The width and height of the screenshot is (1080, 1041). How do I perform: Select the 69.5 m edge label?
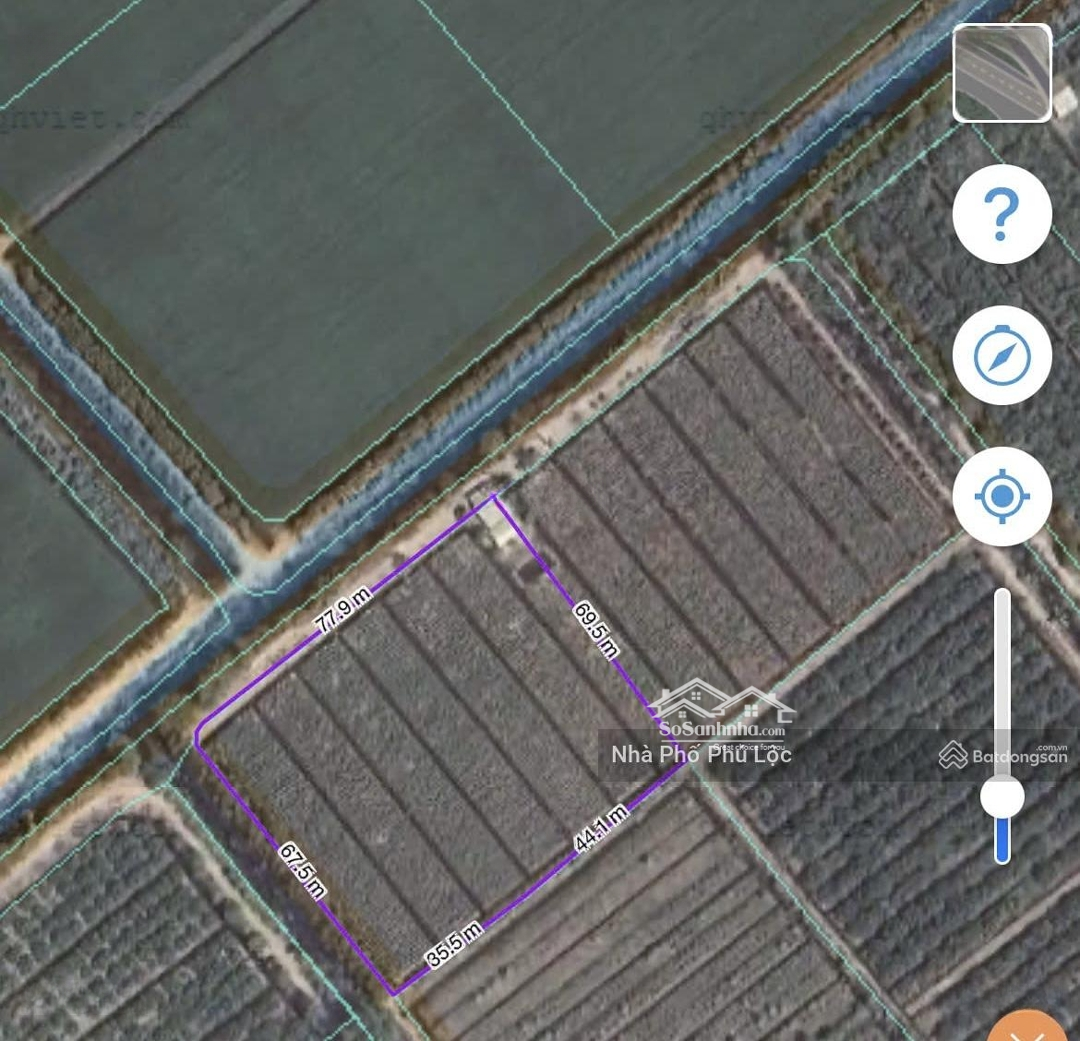coord(596,630)
